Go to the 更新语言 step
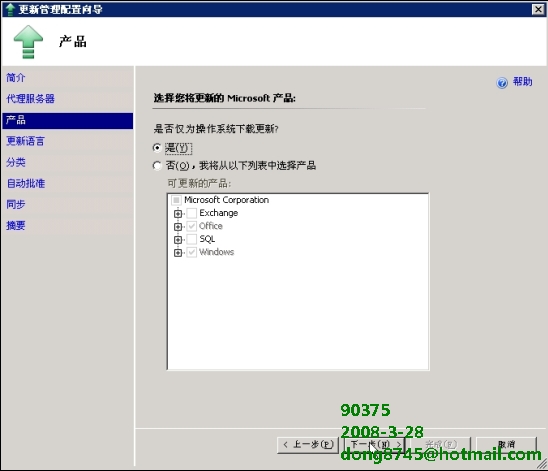Screen dimensions: 548x471 pos(26,141)
